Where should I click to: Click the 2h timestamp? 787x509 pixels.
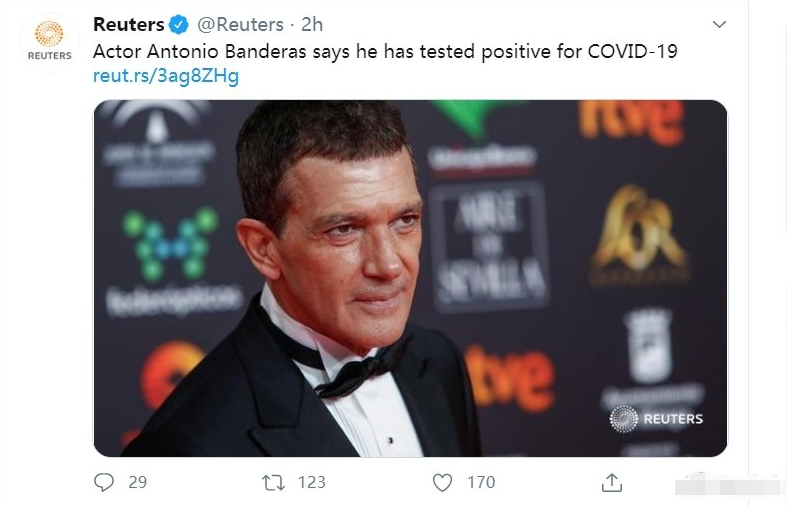(x=312, y=24)
